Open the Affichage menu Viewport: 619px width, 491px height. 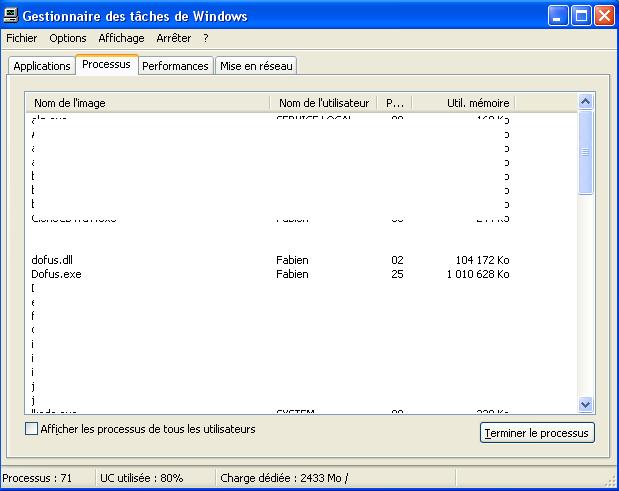[121, 38]
